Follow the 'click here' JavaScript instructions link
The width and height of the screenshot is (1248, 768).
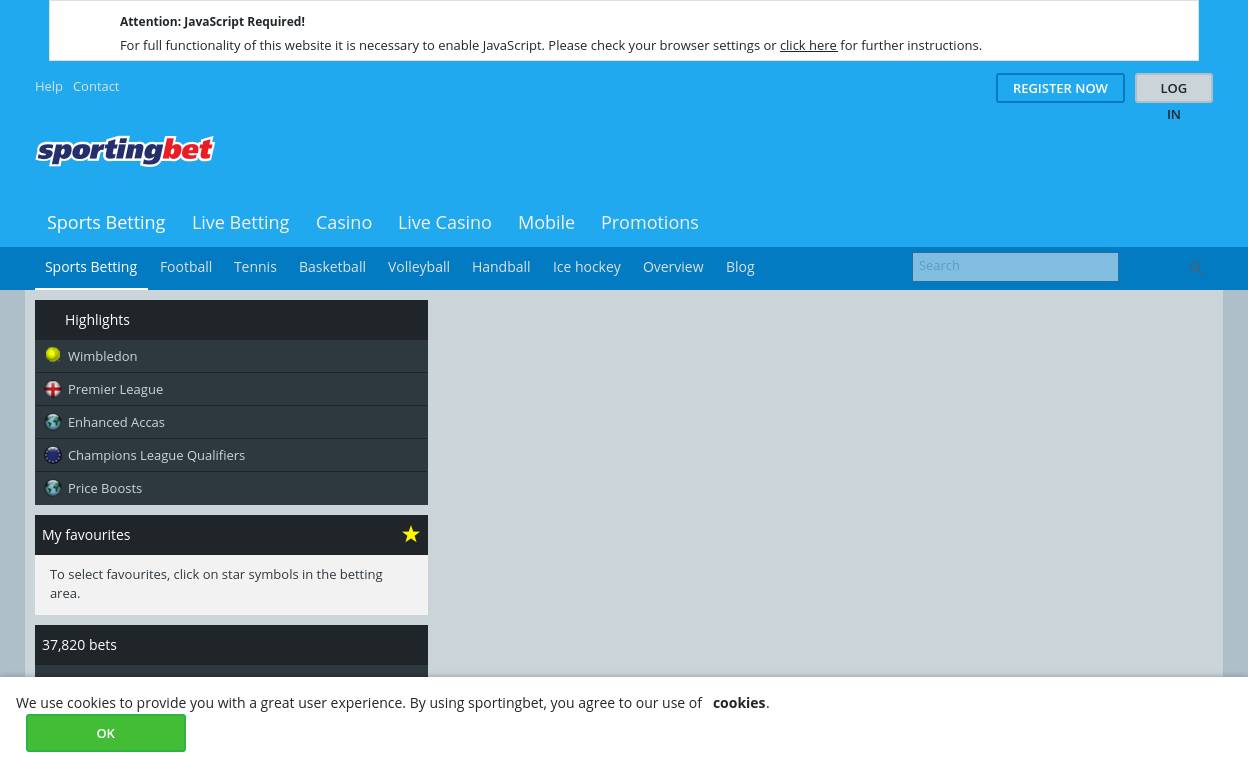click(x=808, y=45)
